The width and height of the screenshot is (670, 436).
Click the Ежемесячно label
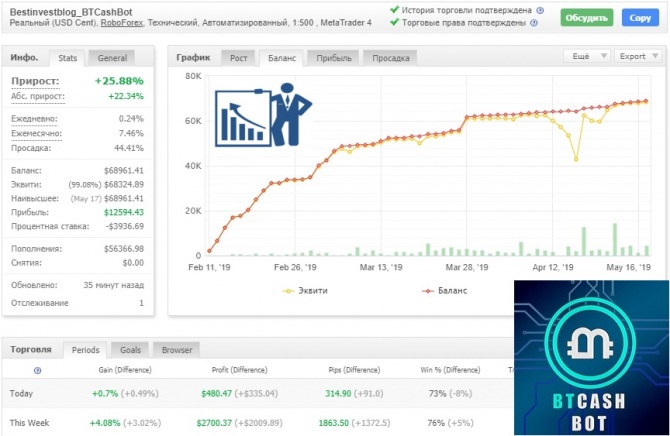click(x=36, y=133)
